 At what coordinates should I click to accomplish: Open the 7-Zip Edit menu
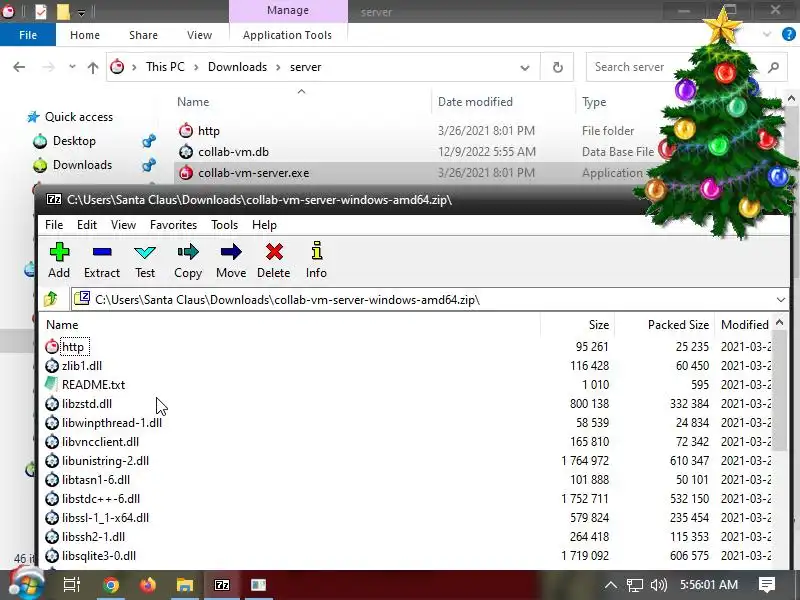(87, 225)
